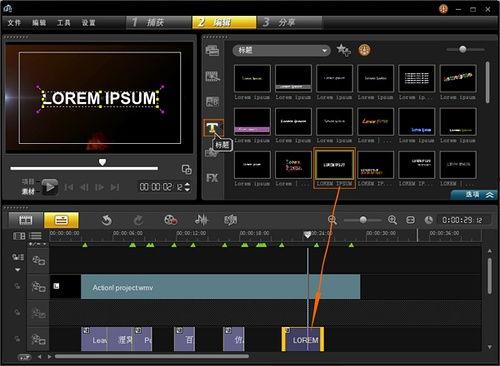
Task: Open the 标题 category dropdown
Action: [281, 50]
